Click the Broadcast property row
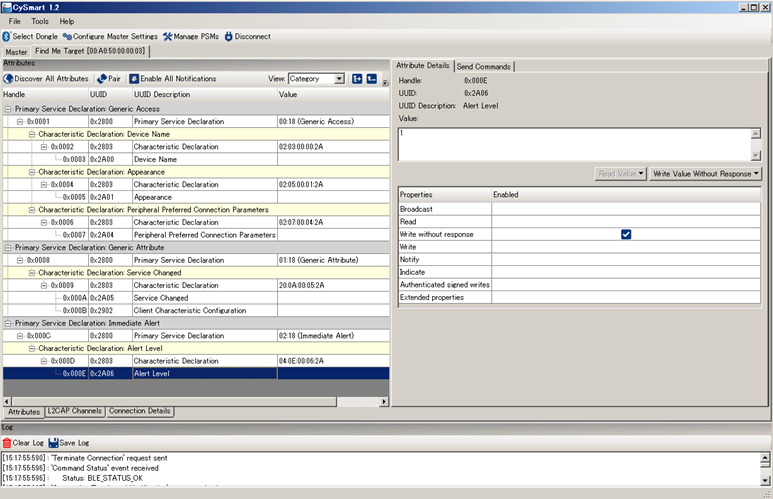This screenshot has height=499, width=773. coord(579,209)
